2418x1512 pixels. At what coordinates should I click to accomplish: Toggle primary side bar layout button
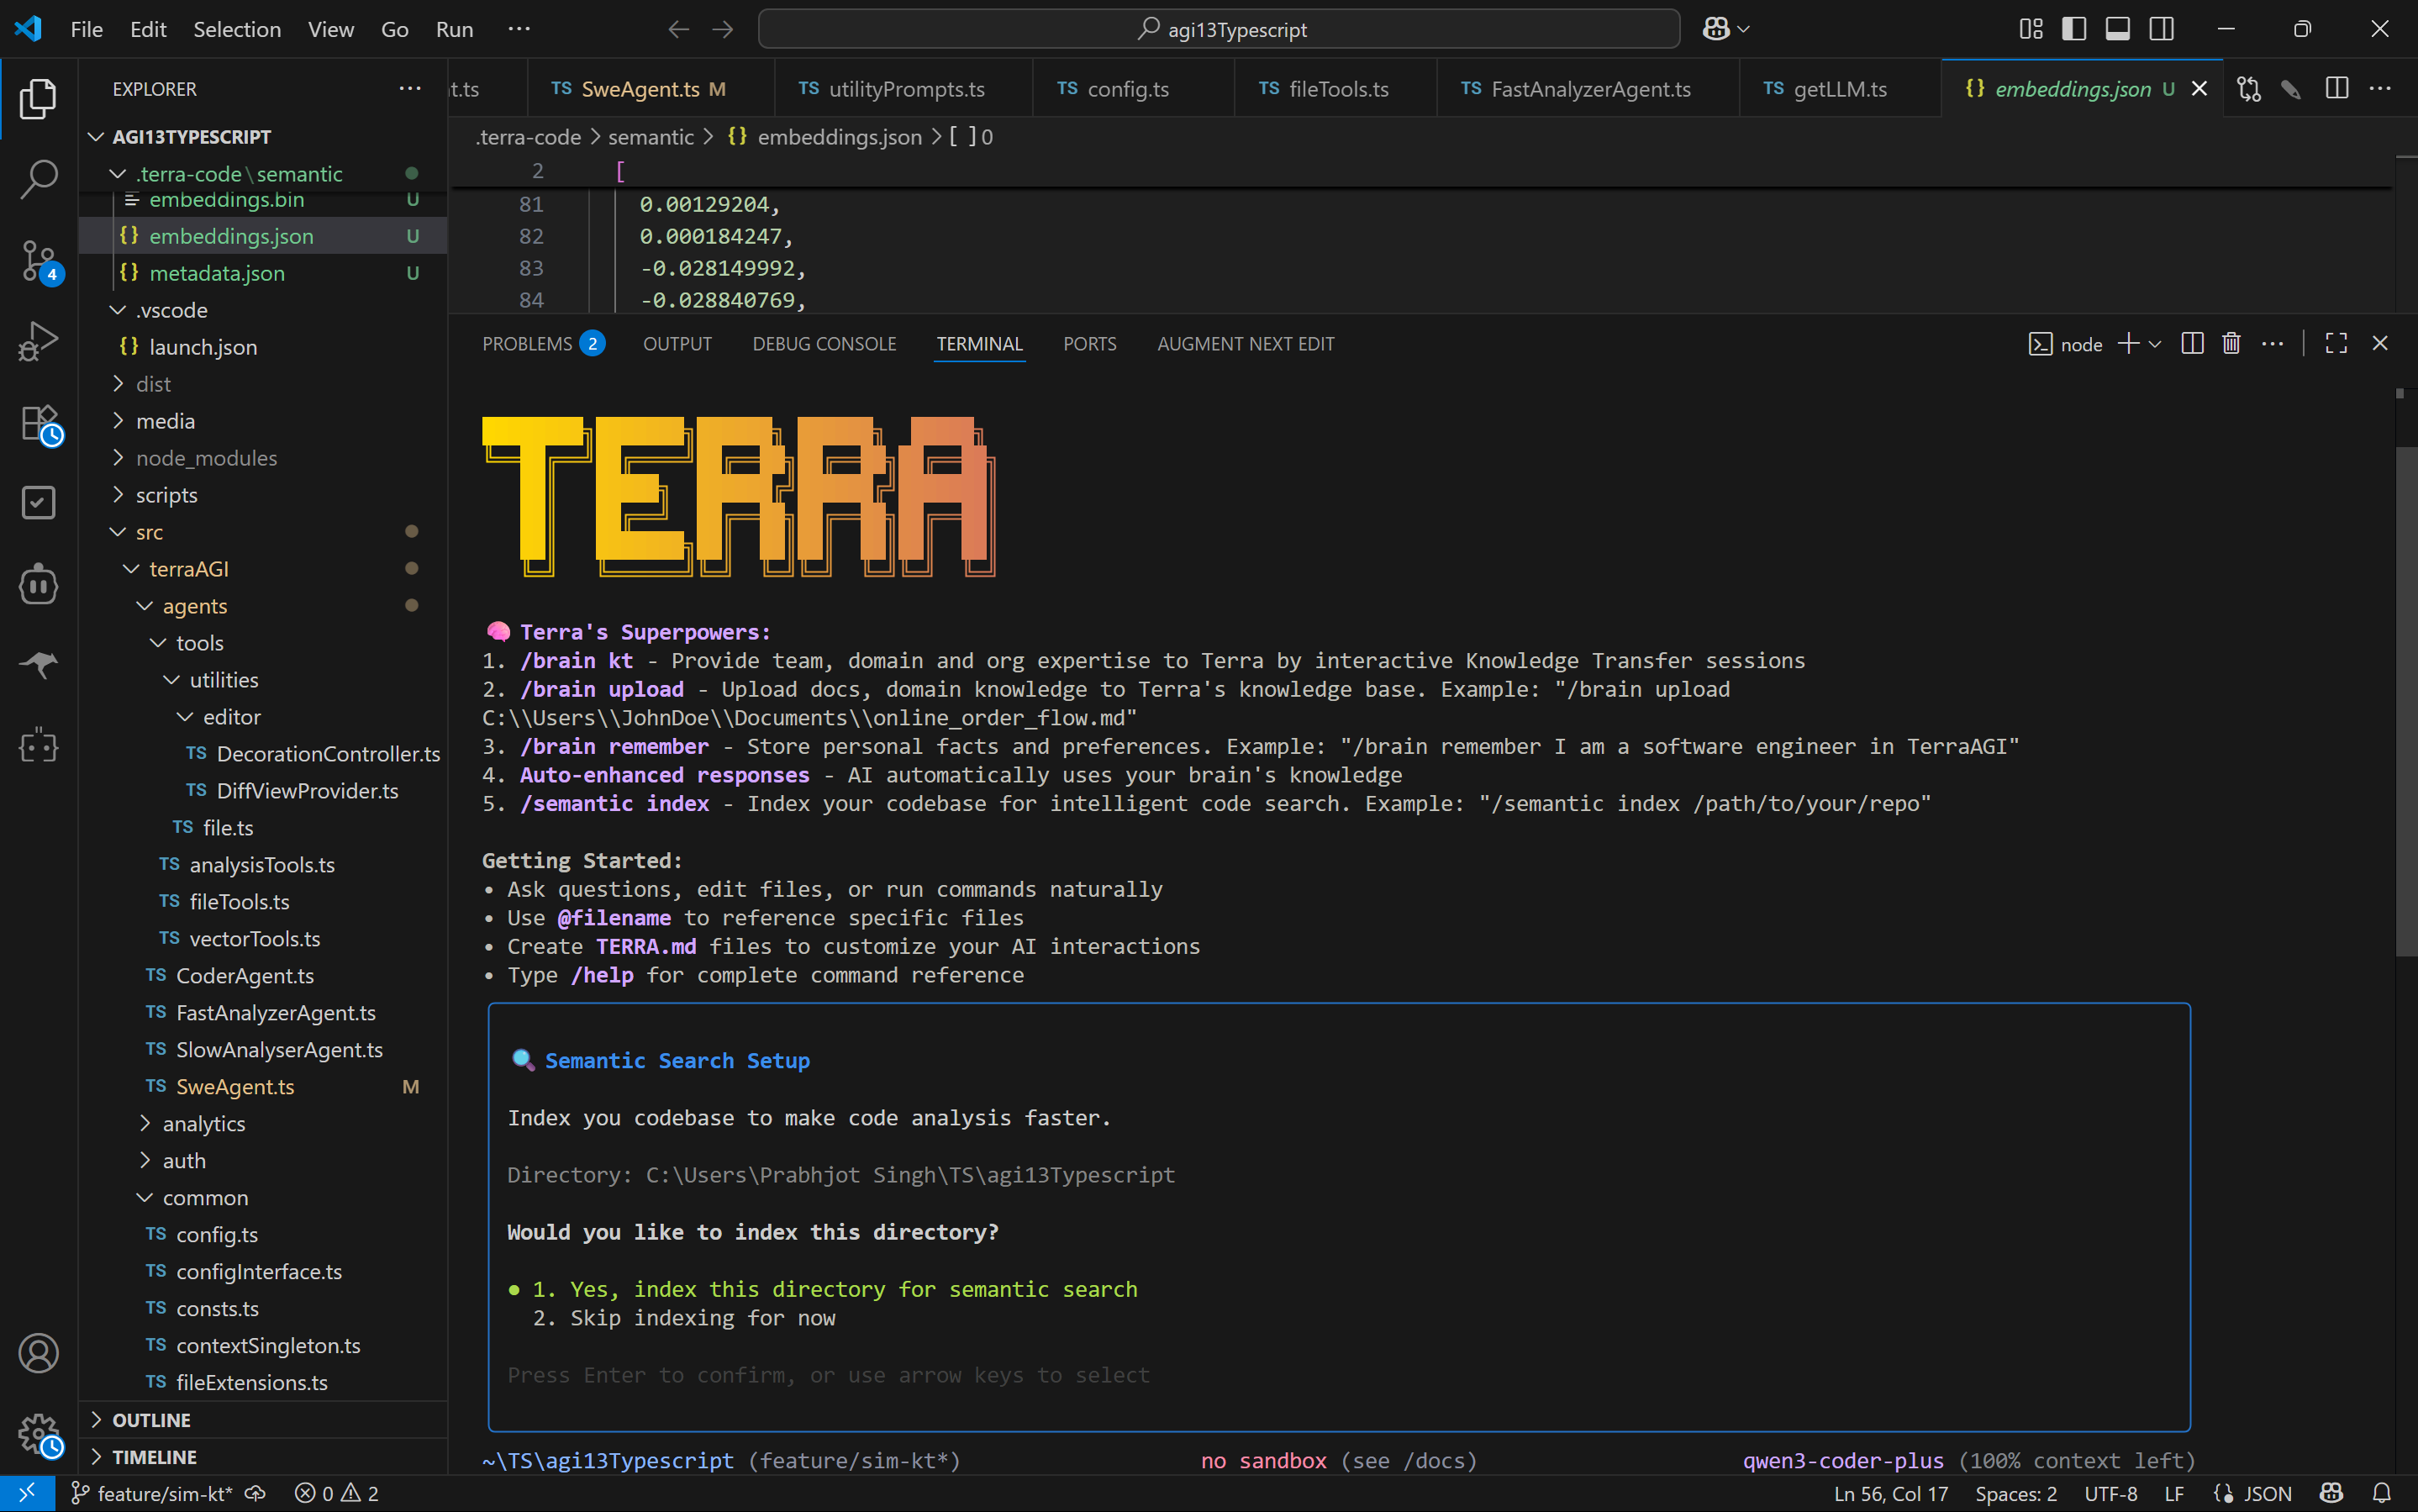click(2073, 29)
